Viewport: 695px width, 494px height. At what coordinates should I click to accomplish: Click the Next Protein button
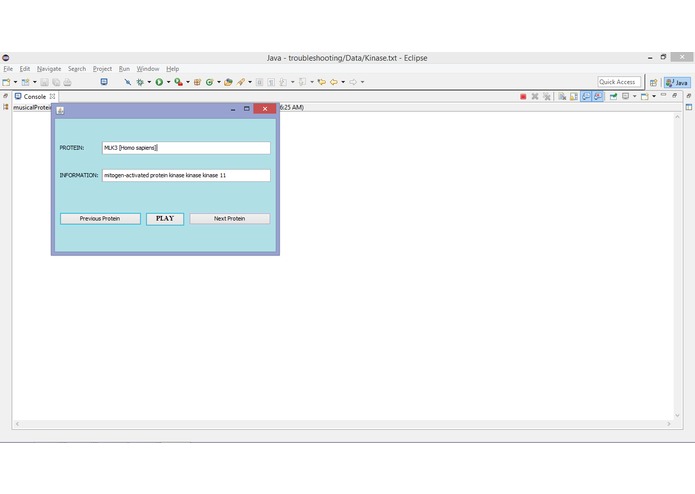coord(230,219)
